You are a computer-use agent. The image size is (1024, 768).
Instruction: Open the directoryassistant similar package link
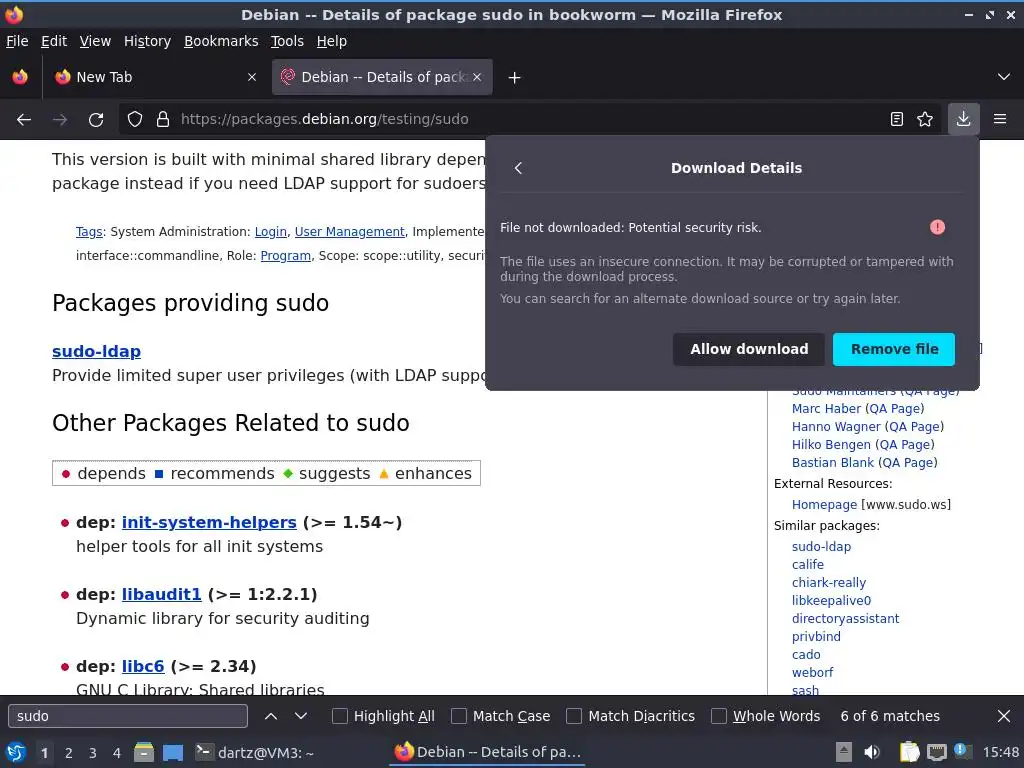pos(845,618)
